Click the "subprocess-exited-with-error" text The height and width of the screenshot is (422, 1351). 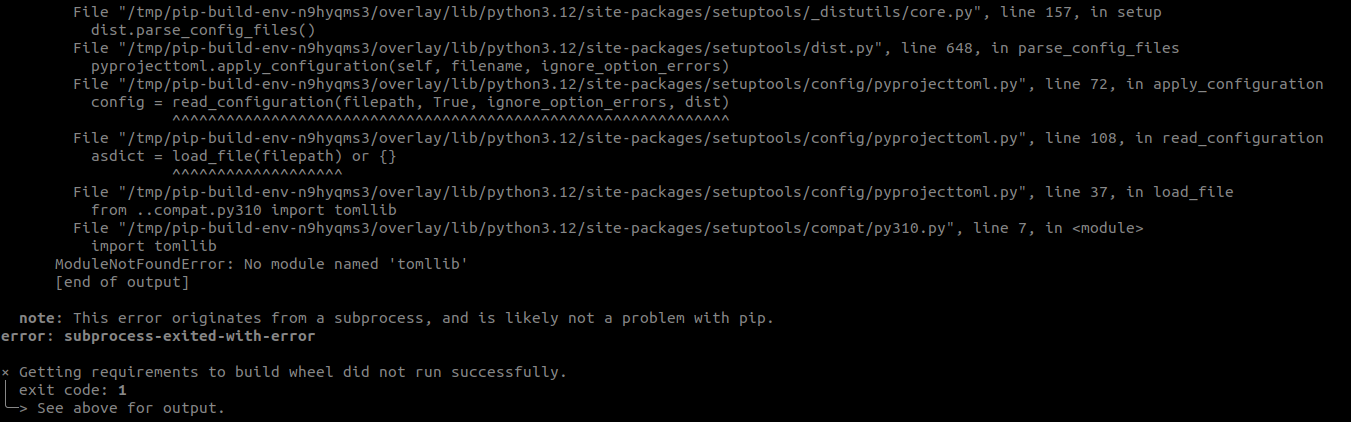[189, 336]
